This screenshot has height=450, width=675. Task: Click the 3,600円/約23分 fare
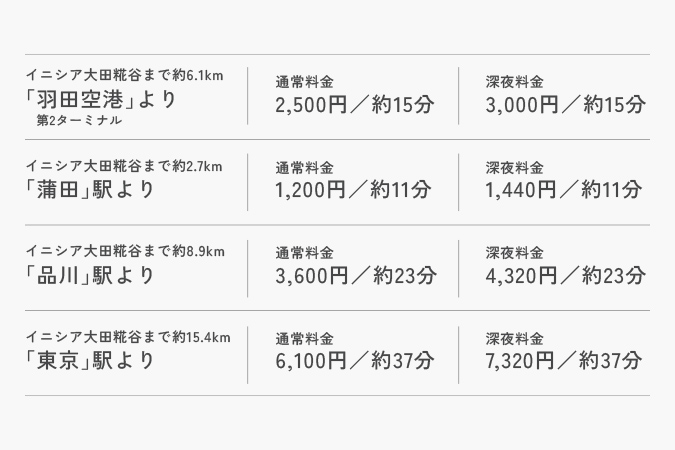[355, 275]
